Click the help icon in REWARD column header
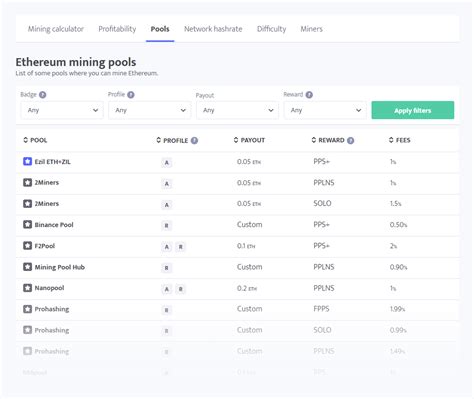 pos(350,140)
